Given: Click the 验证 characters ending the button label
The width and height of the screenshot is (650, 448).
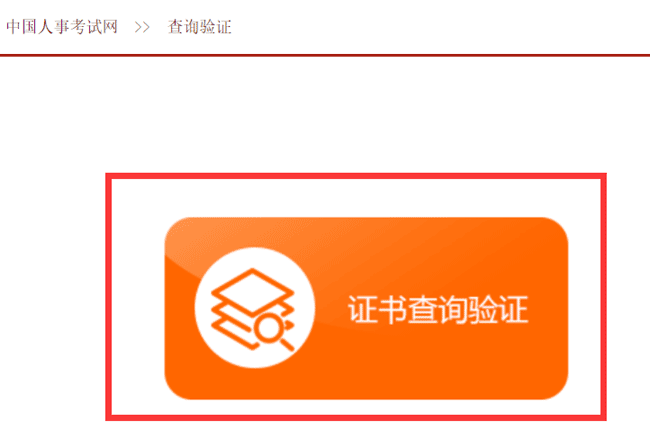Looking at the screenshot, I should pyautogui.click(x=498, y=309).
